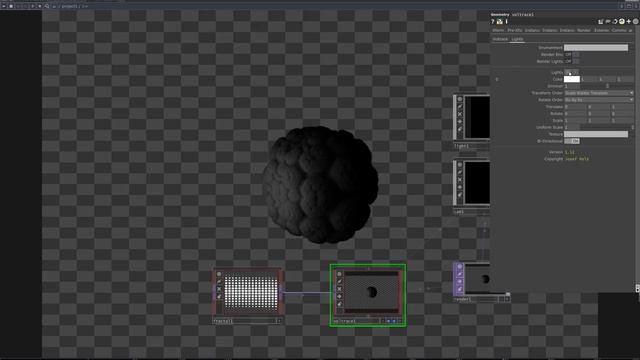The width and height of the screenshot is (640, 360).
Task: Toggle Render Lights Off switch
Action: 572,61
